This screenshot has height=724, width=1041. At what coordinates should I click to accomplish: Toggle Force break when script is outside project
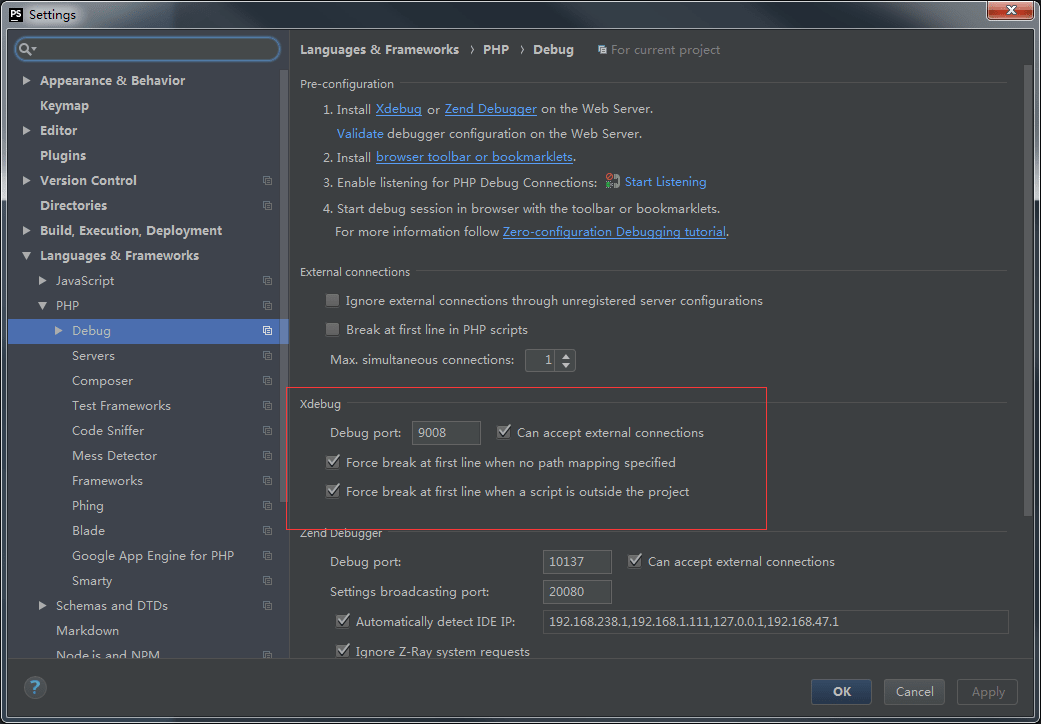333,492
